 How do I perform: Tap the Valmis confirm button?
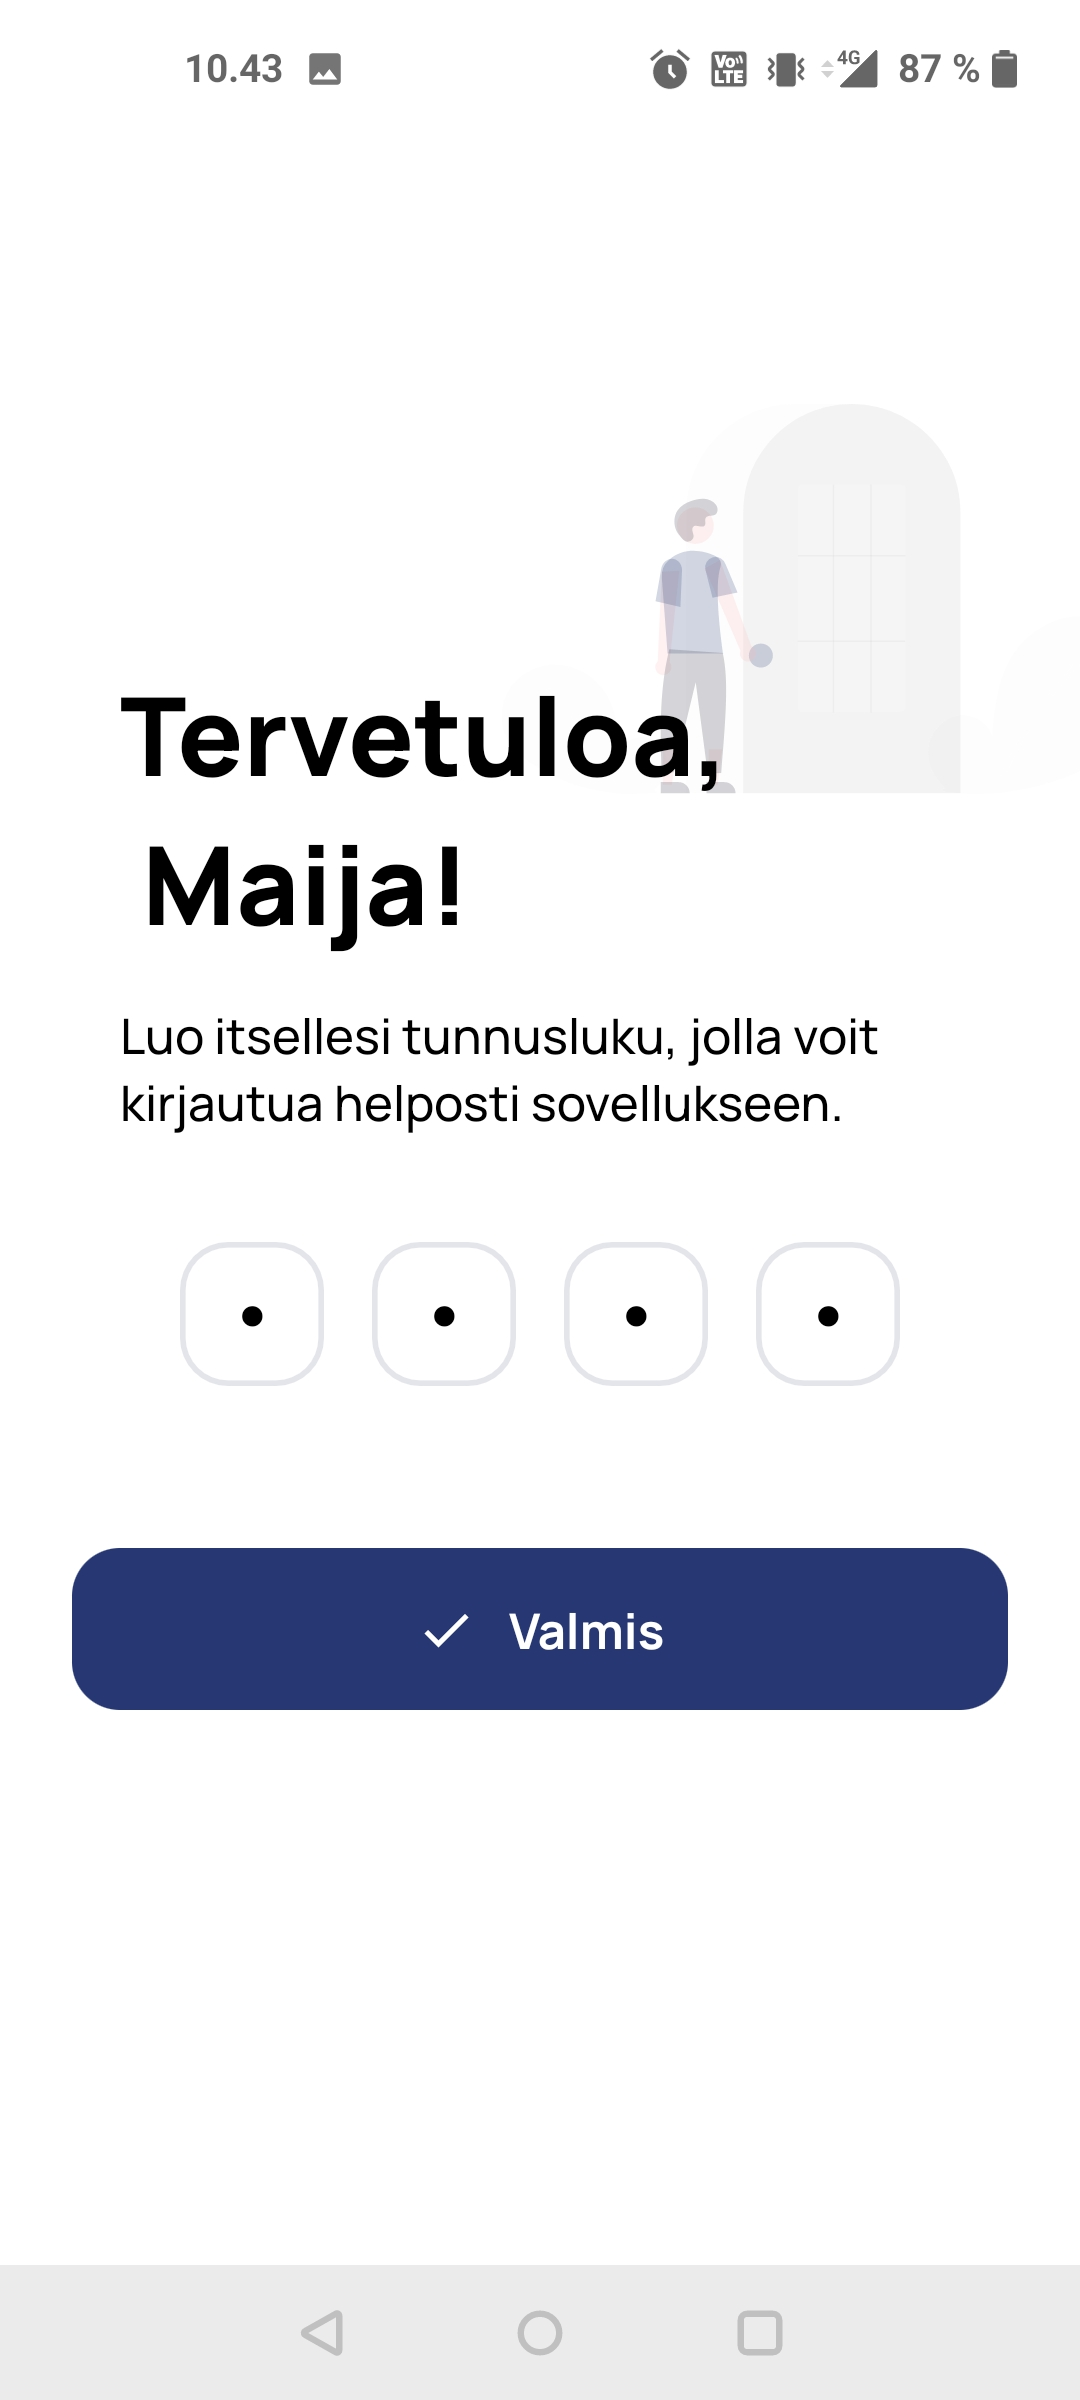[x=540, y=1629]
